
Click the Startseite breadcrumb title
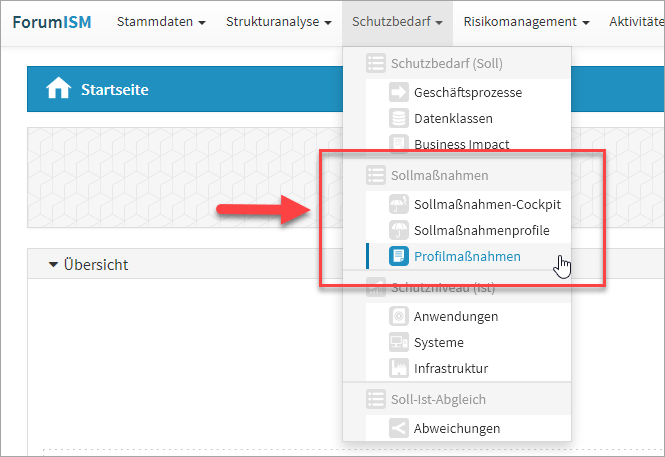click(x=114, y=90)
